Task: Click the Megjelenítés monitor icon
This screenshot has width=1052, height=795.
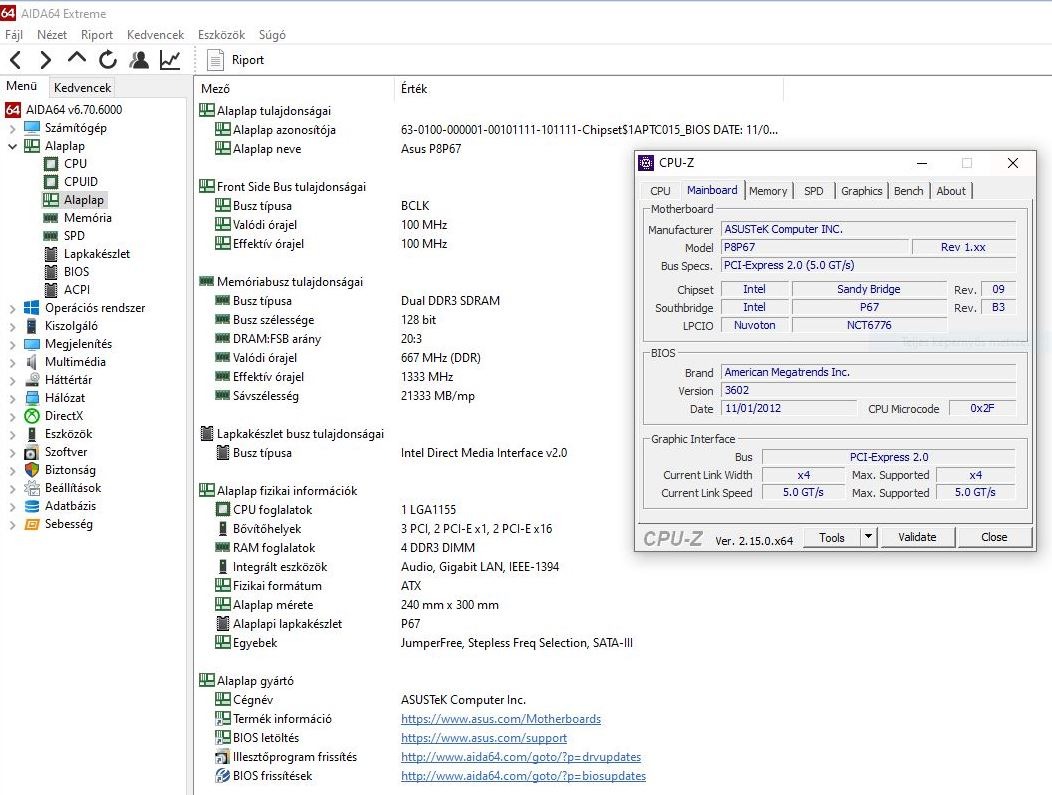Action: point(32,344)
